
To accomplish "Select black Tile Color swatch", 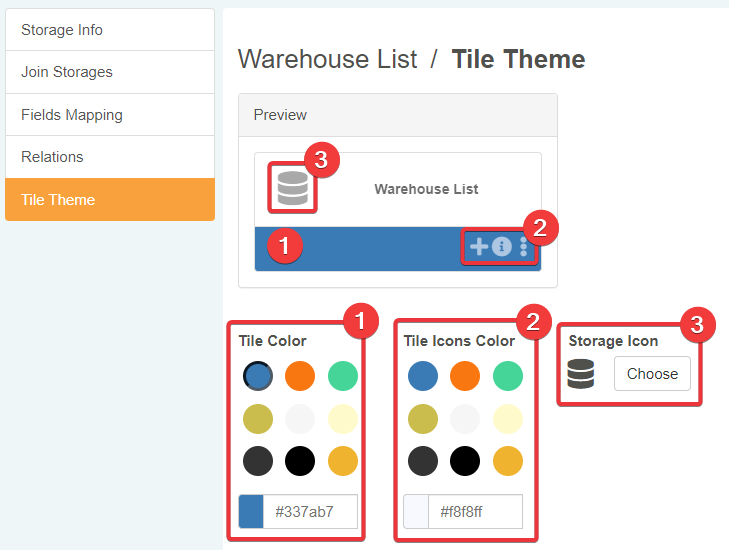I will [x=300, y=461].
